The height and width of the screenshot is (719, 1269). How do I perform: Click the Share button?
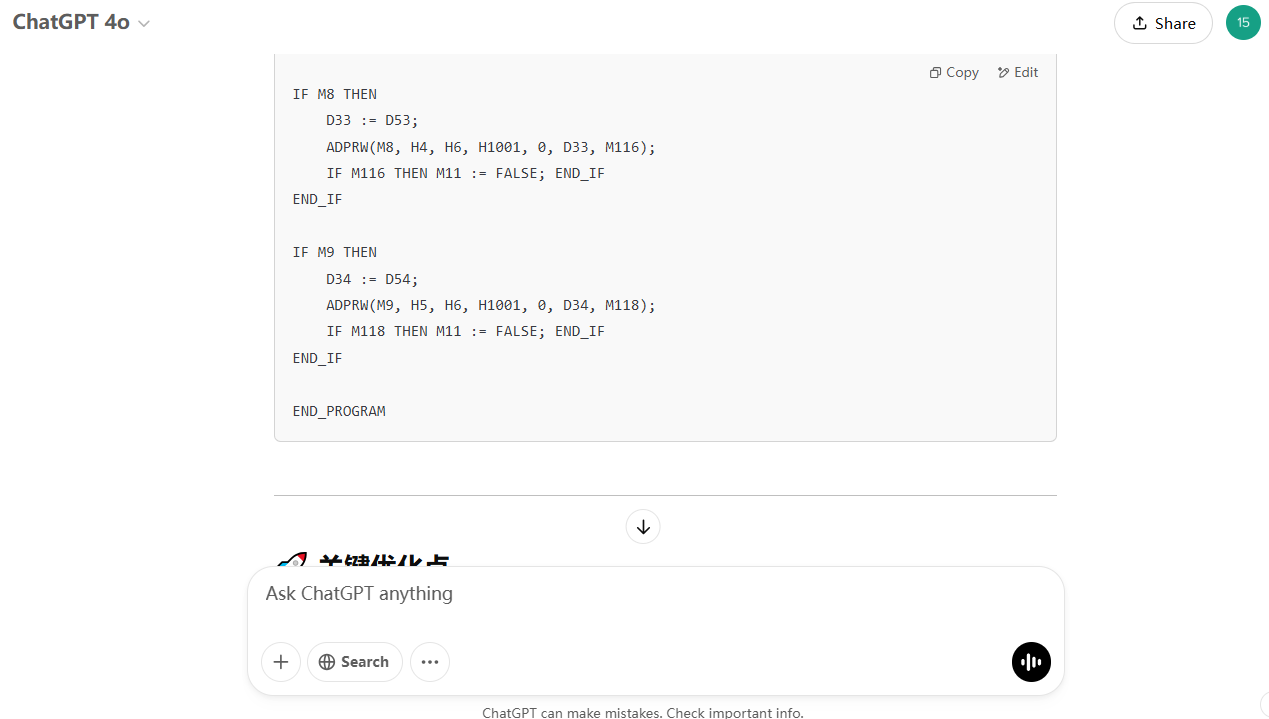pyautogui.click(x=1163, y=23)
